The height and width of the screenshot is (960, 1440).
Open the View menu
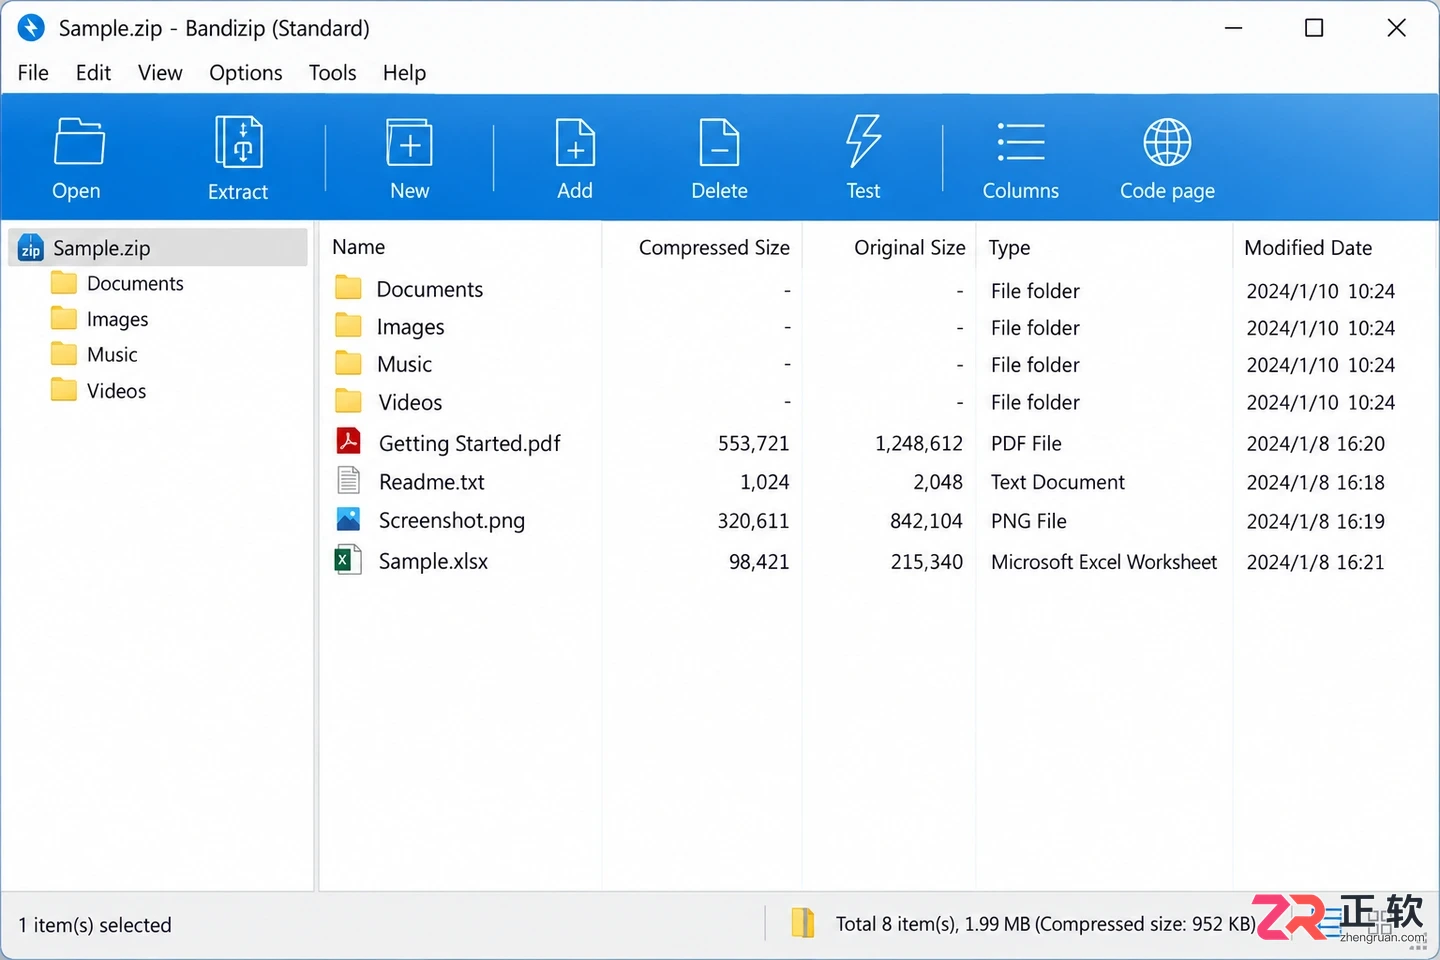point(160,73)
